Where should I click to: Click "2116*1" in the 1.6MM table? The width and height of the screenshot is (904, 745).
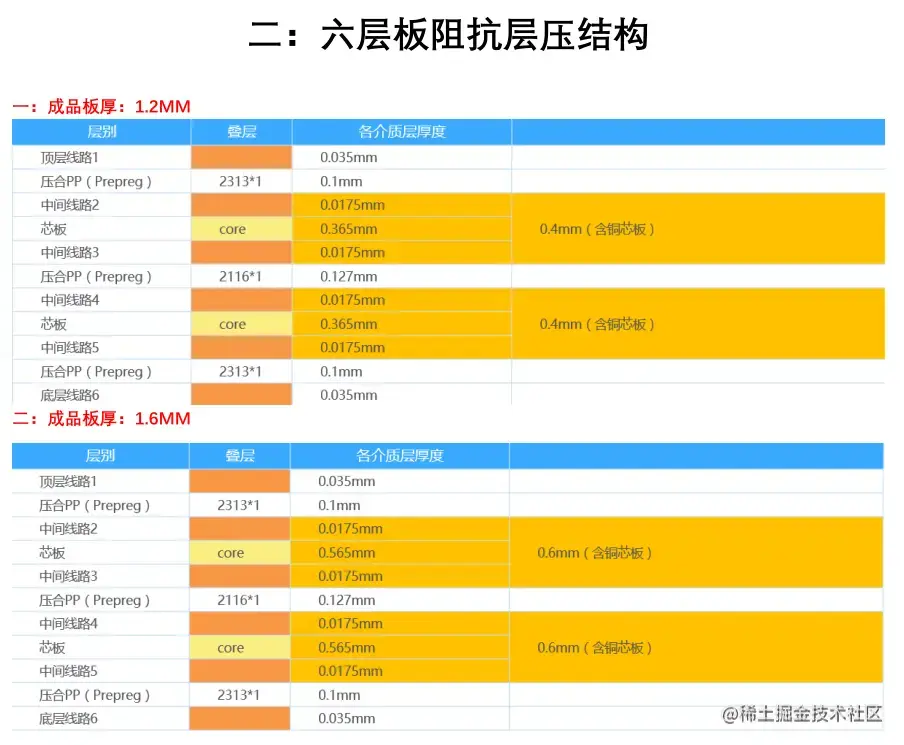[238, 600]
